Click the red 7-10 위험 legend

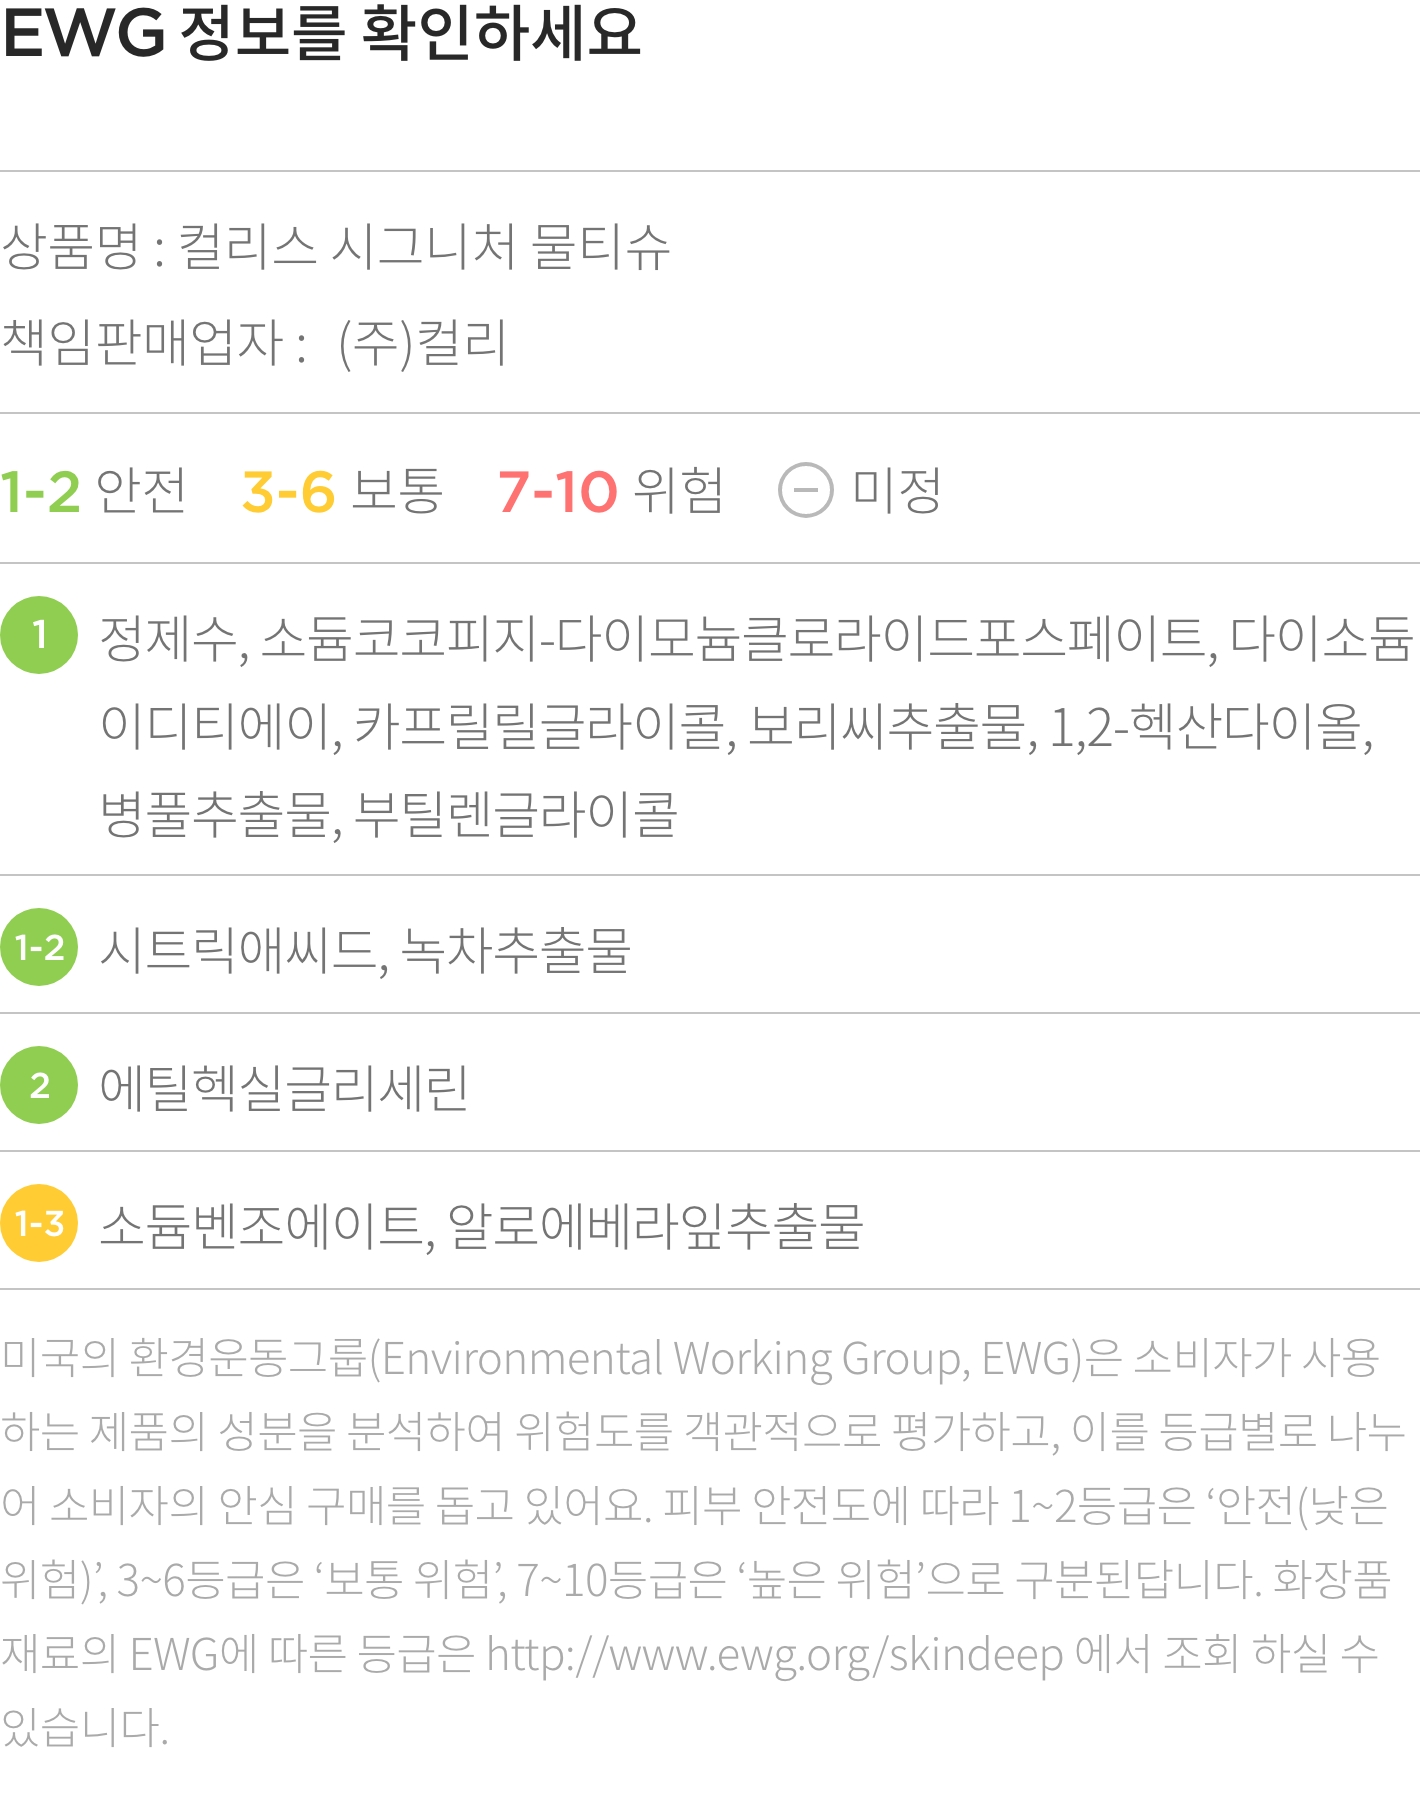(x=610, y=491)
